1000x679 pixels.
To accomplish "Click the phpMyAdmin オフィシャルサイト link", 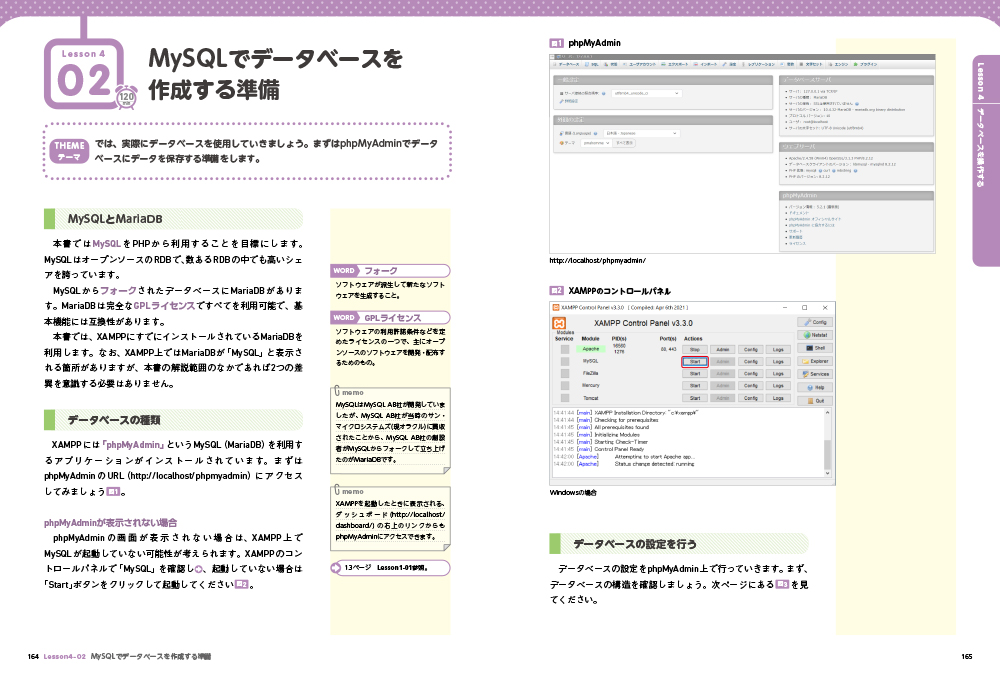I will [814, 219].
